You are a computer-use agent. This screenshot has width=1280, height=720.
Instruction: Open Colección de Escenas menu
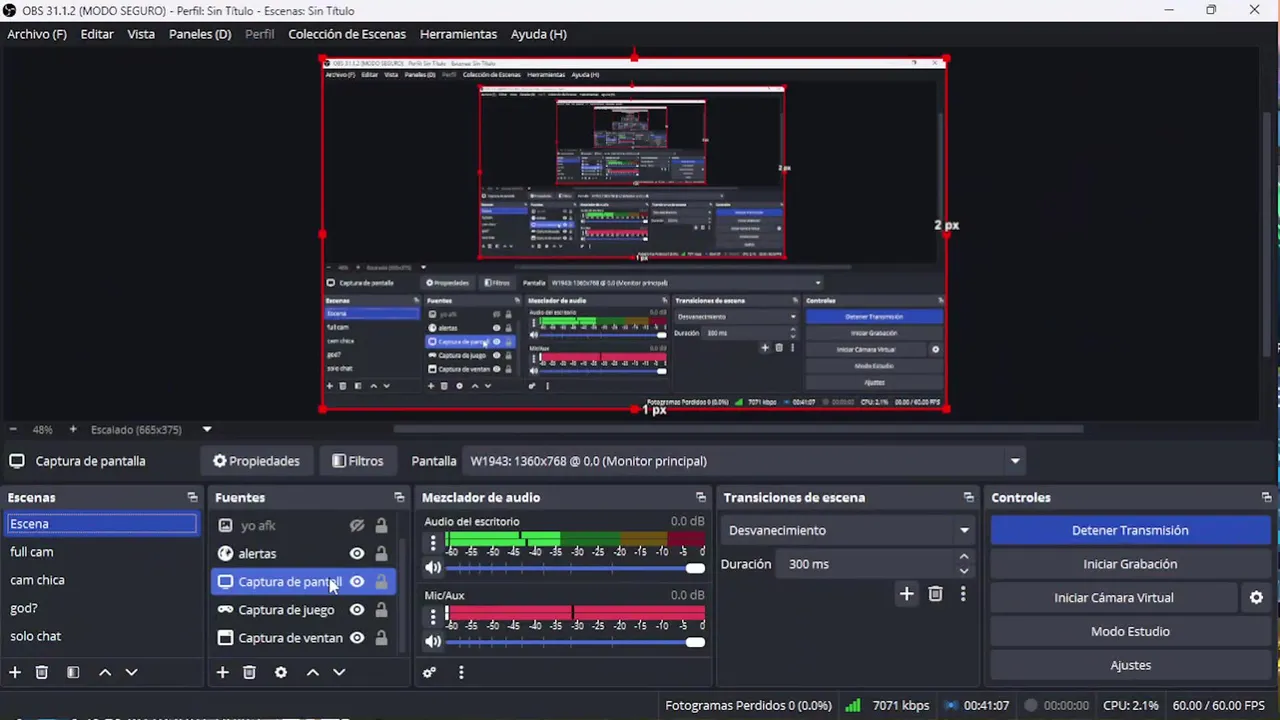point(347,34)
